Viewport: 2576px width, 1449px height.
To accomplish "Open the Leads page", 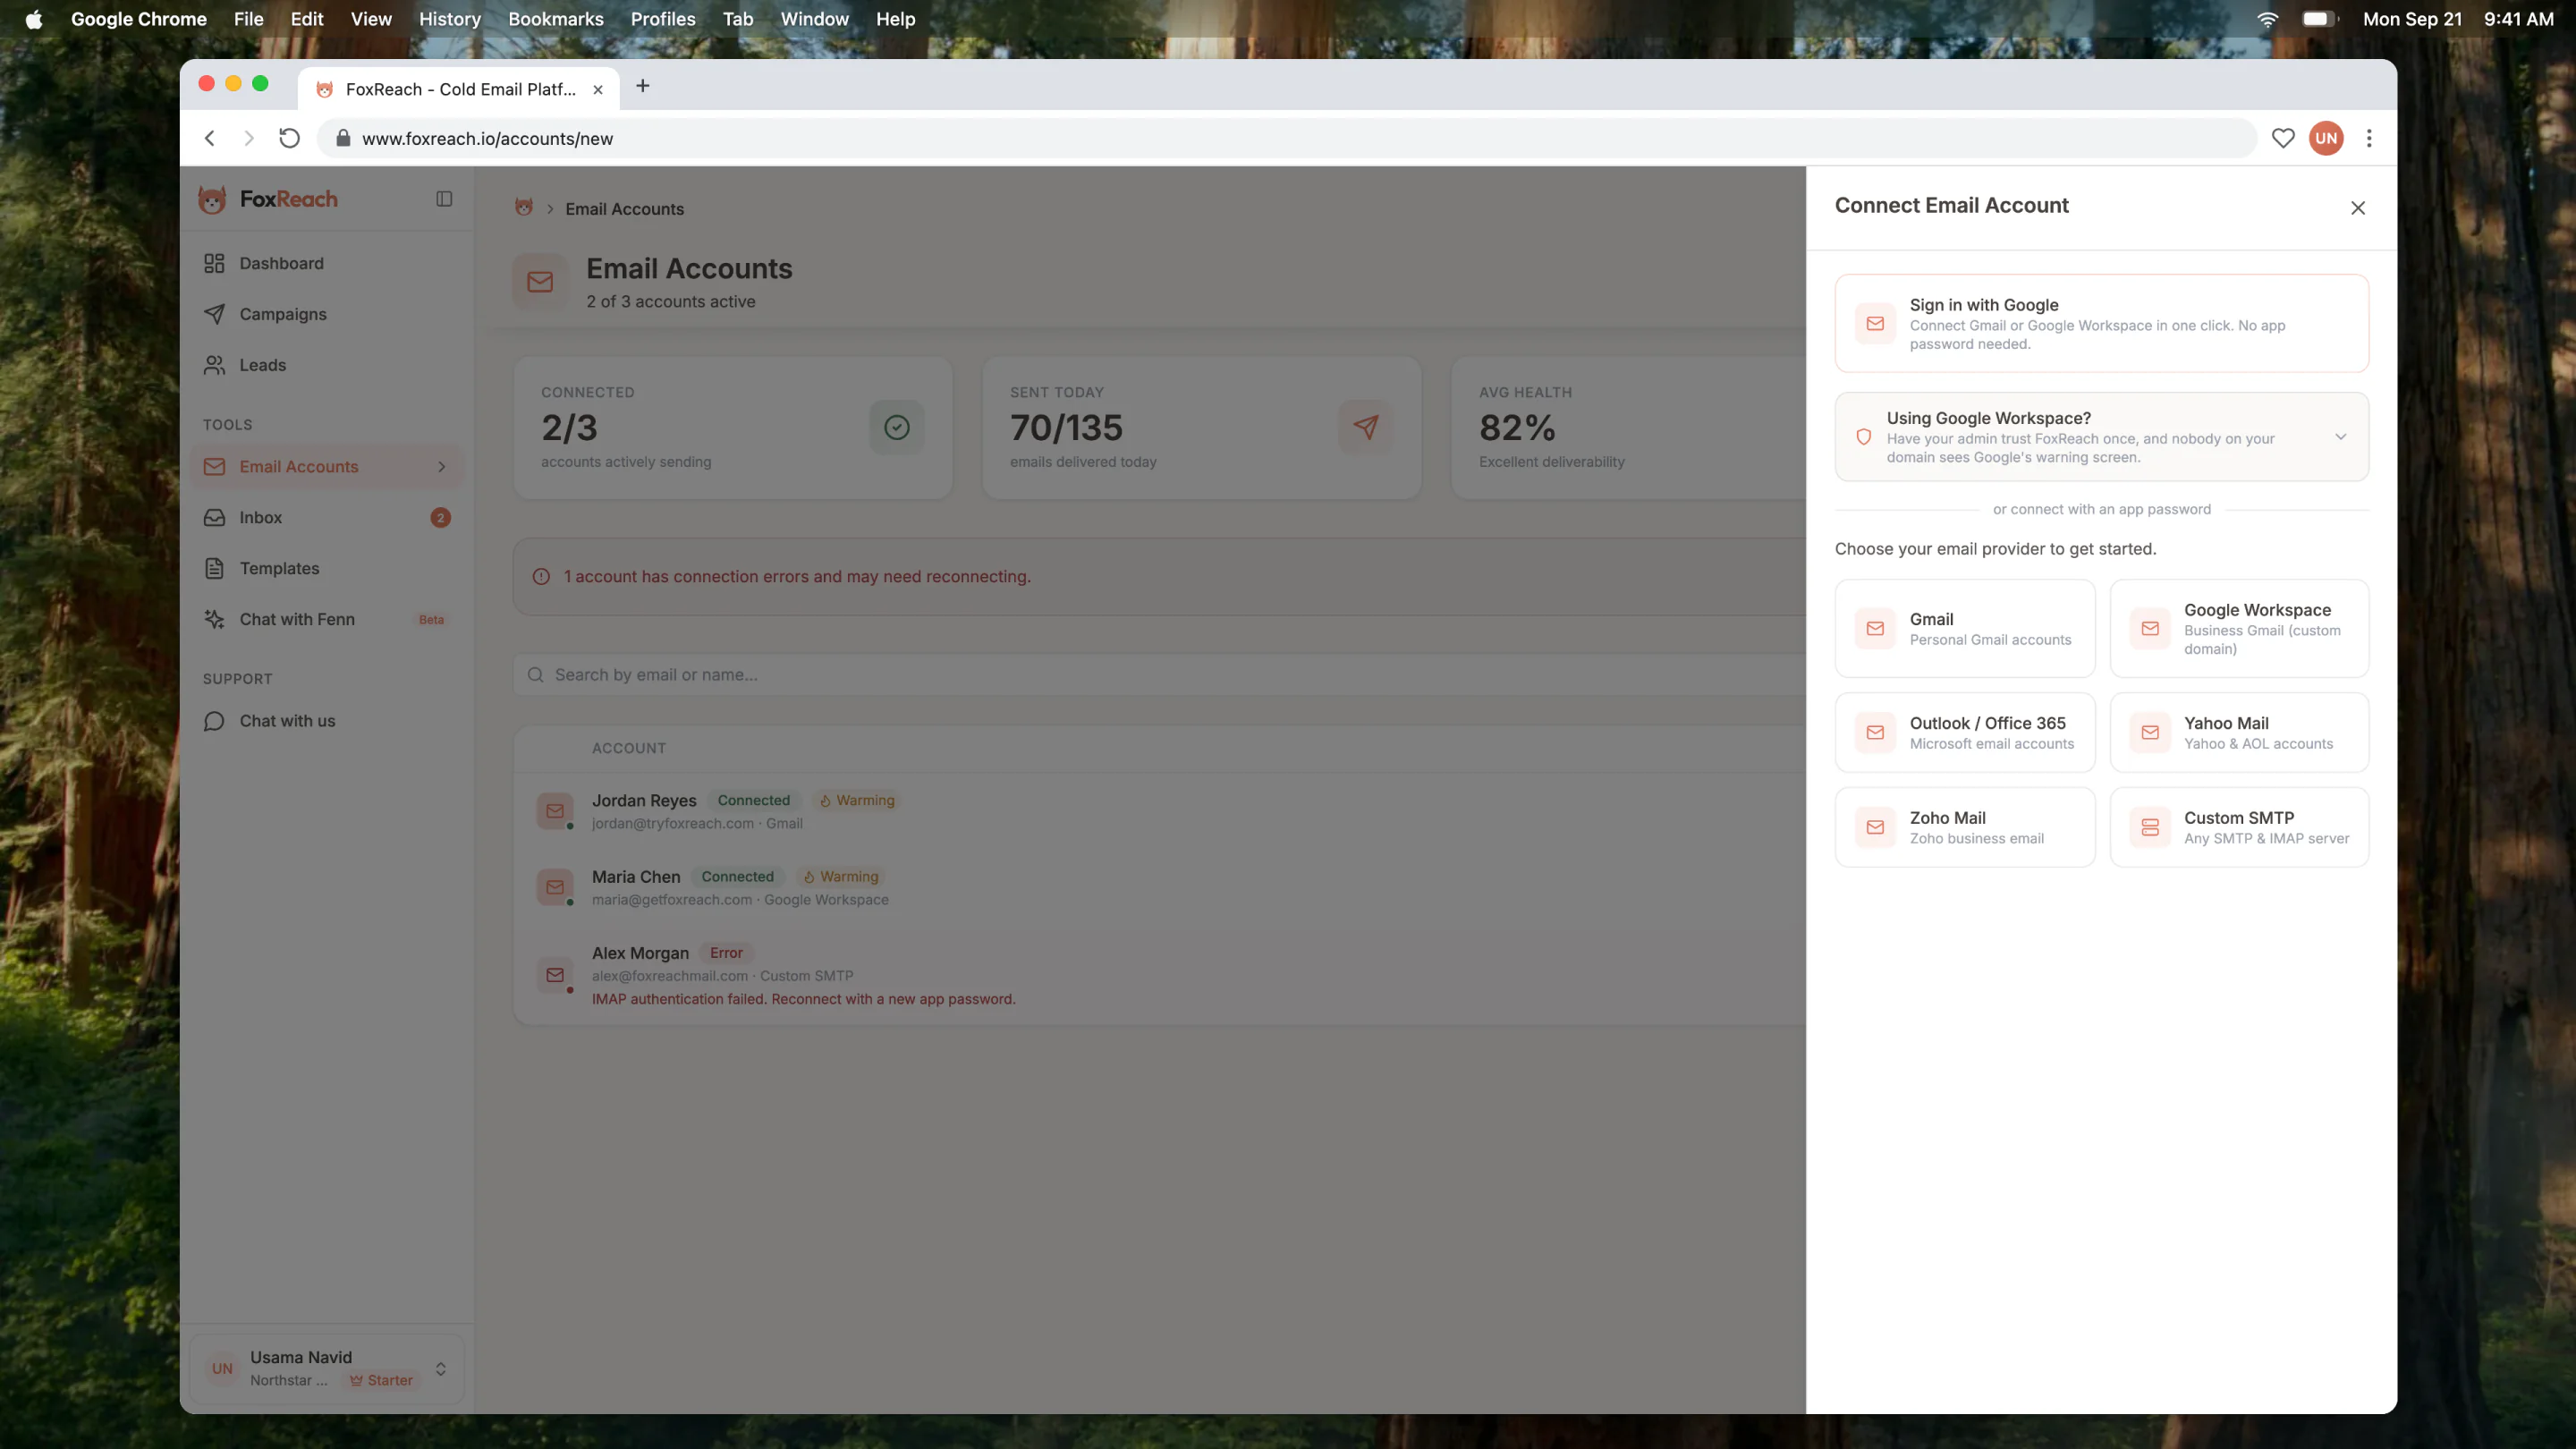I will pyautogui.click(x=326, y=365).
